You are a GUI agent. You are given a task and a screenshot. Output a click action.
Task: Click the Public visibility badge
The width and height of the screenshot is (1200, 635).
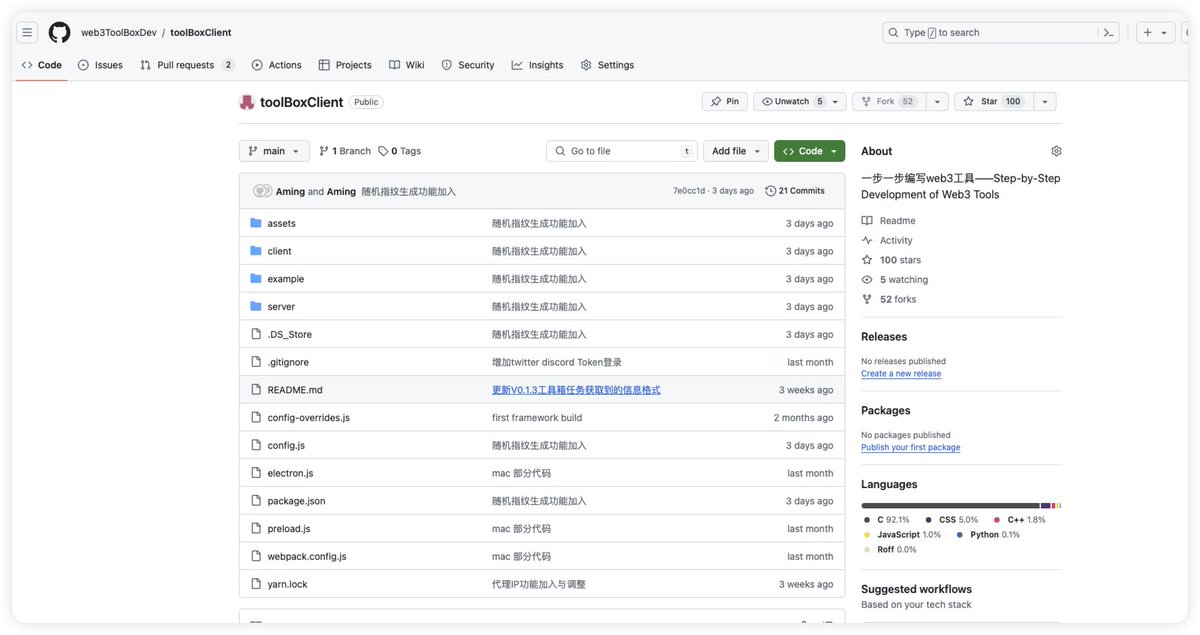click(x=366, y=102)
